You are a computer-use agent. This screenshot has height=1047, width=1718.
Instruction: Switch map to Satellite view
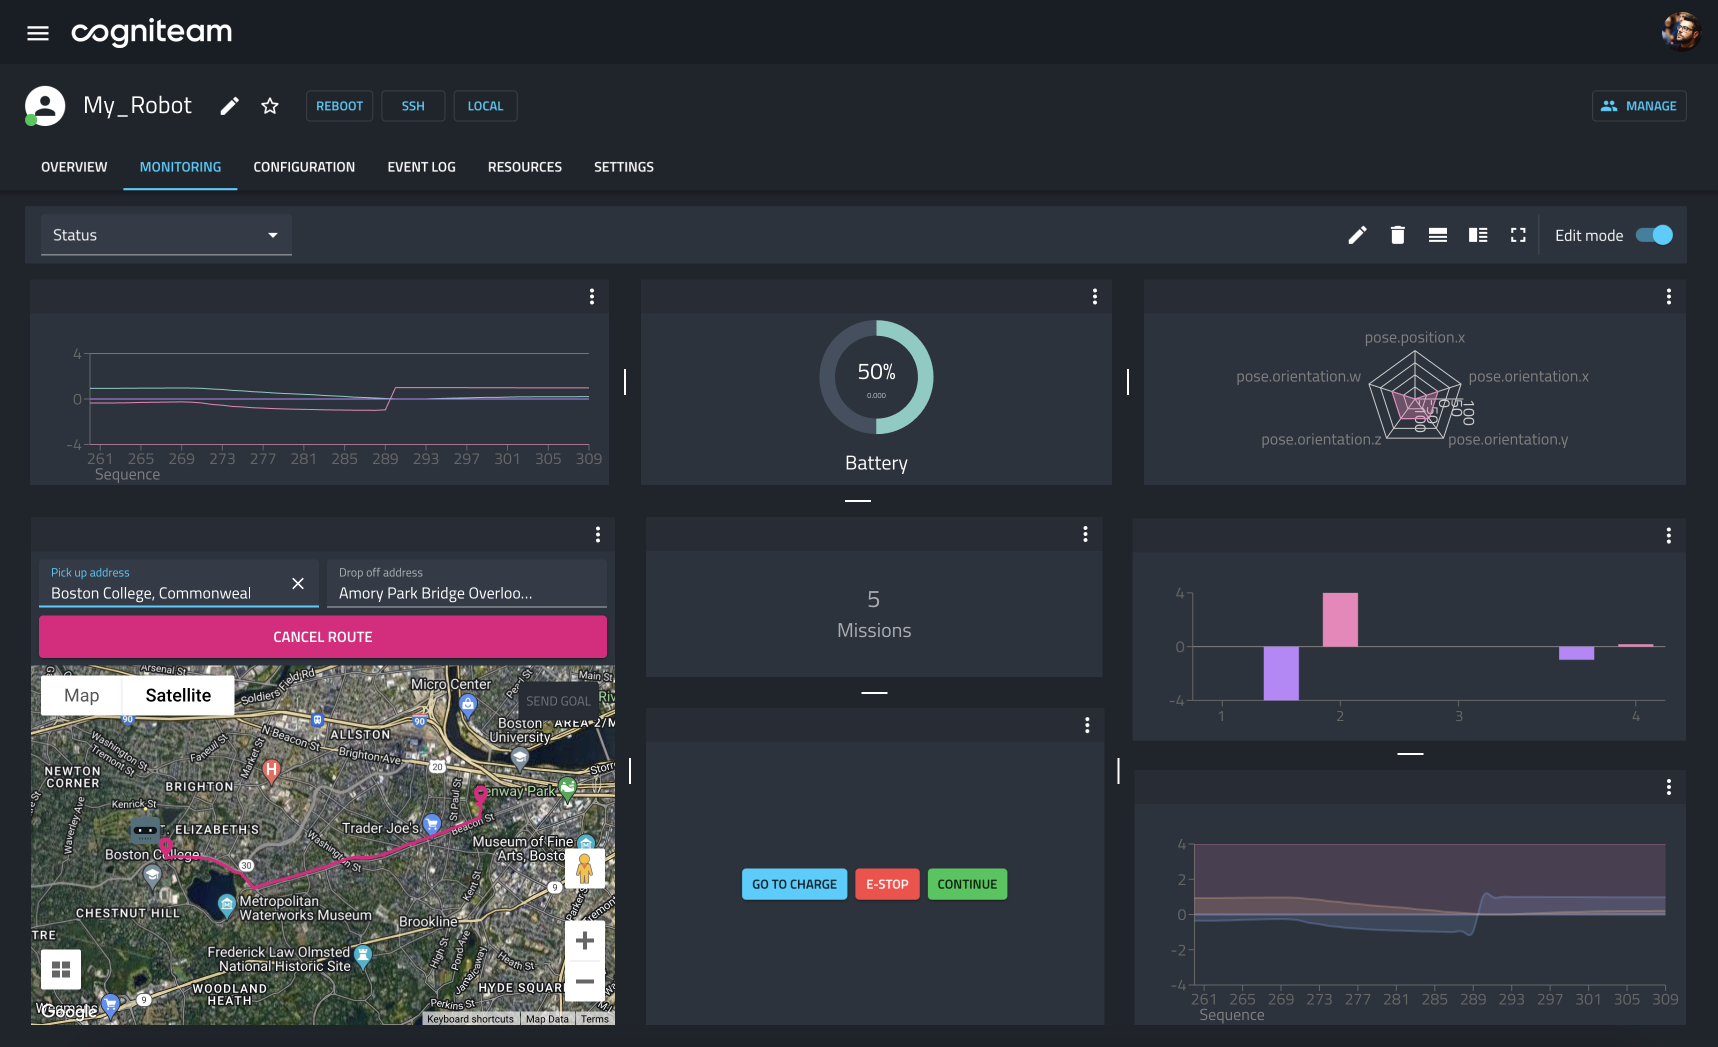(178, 695)
